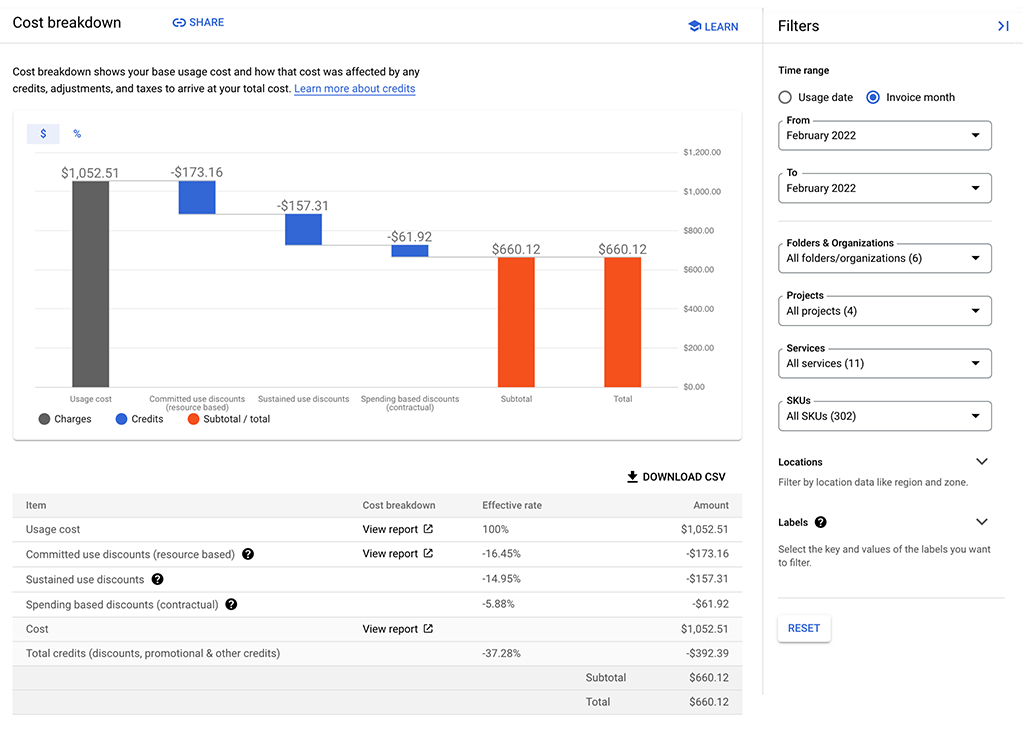Click the Effective rate column header
The image size is (1023, 750).
coord(512,505)
